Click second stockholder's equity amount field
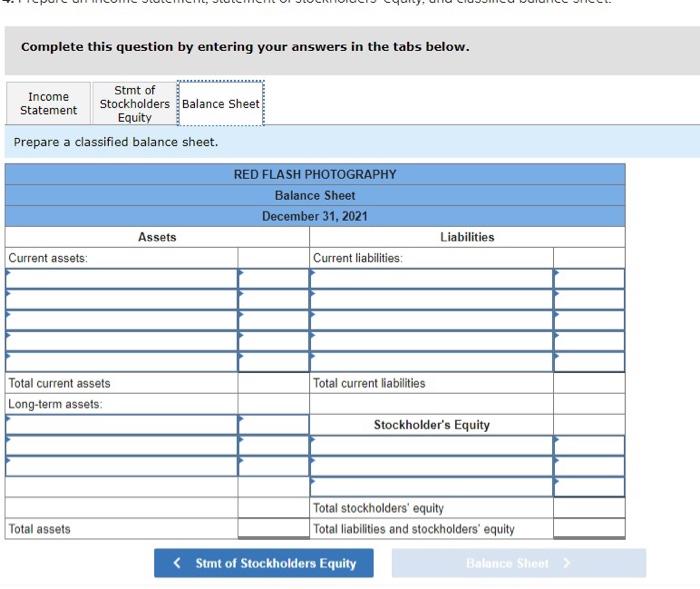This screenshot has width=700, height=589. (x=589, y=466)
